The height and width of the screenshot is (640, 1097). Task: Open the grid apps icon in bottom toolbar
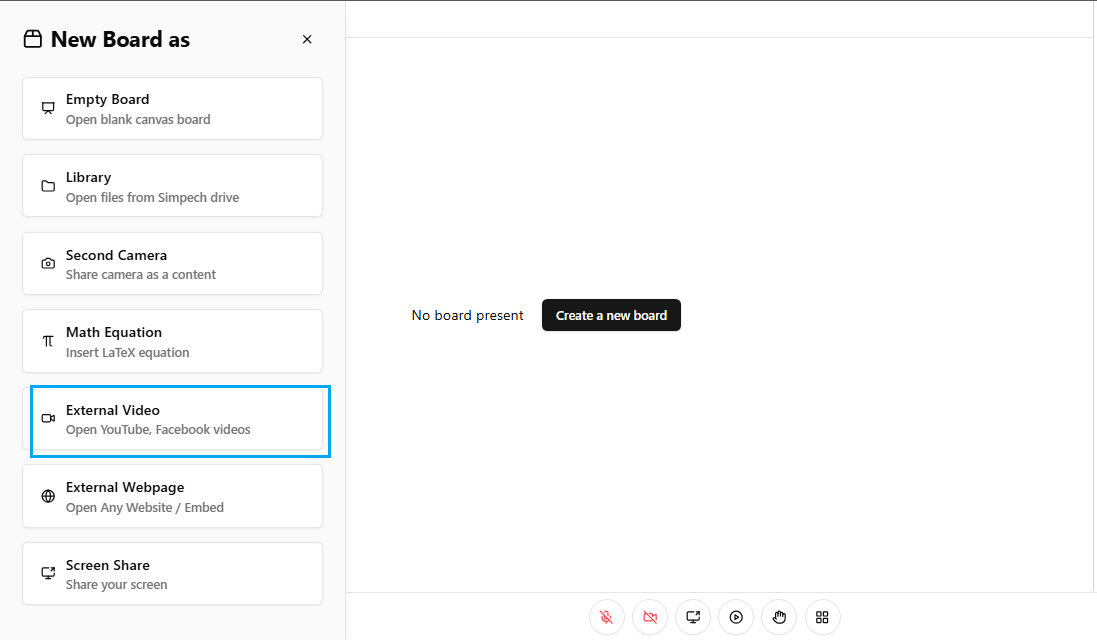coord(822,617)
